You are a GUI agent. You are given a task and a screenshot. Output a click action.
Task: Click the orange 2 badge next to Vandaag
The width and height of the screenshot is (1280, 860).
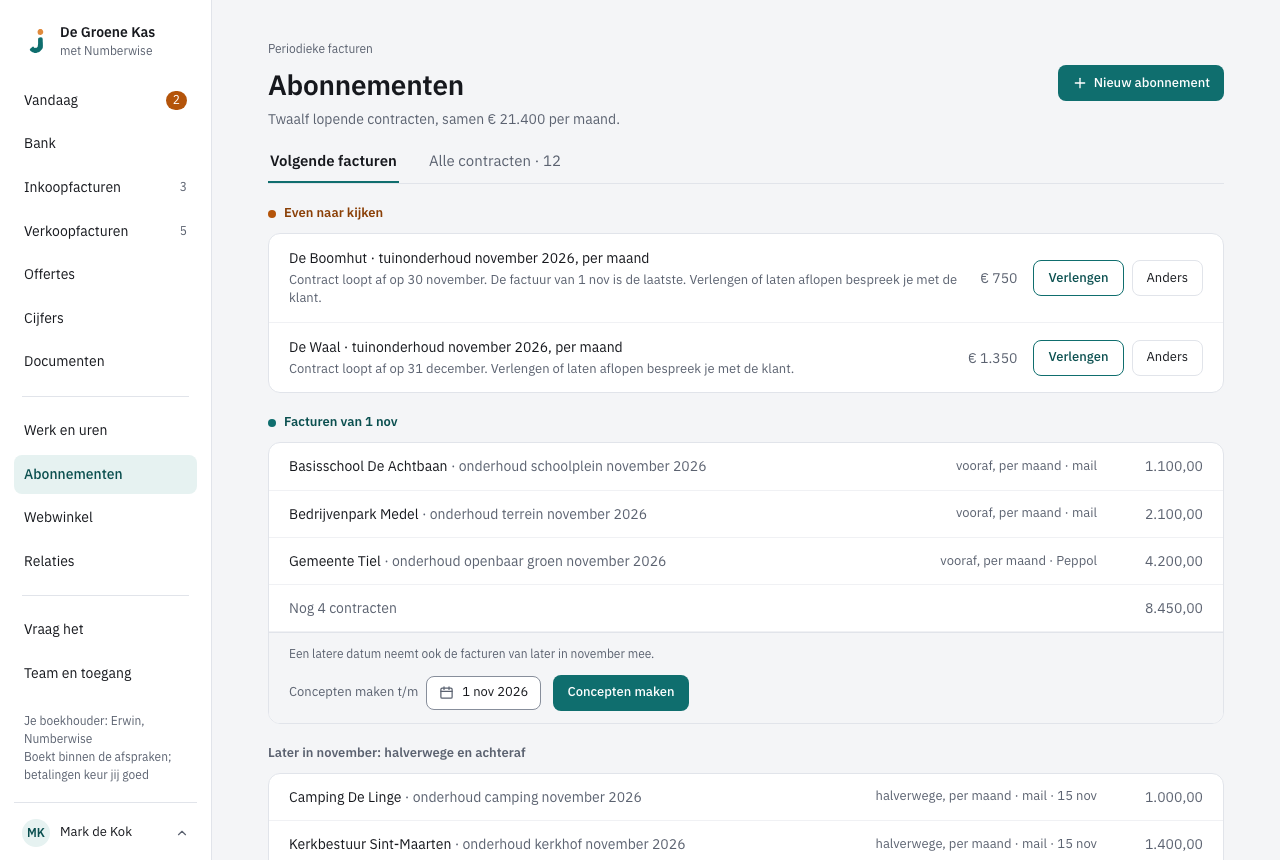(x=176, y=100)
